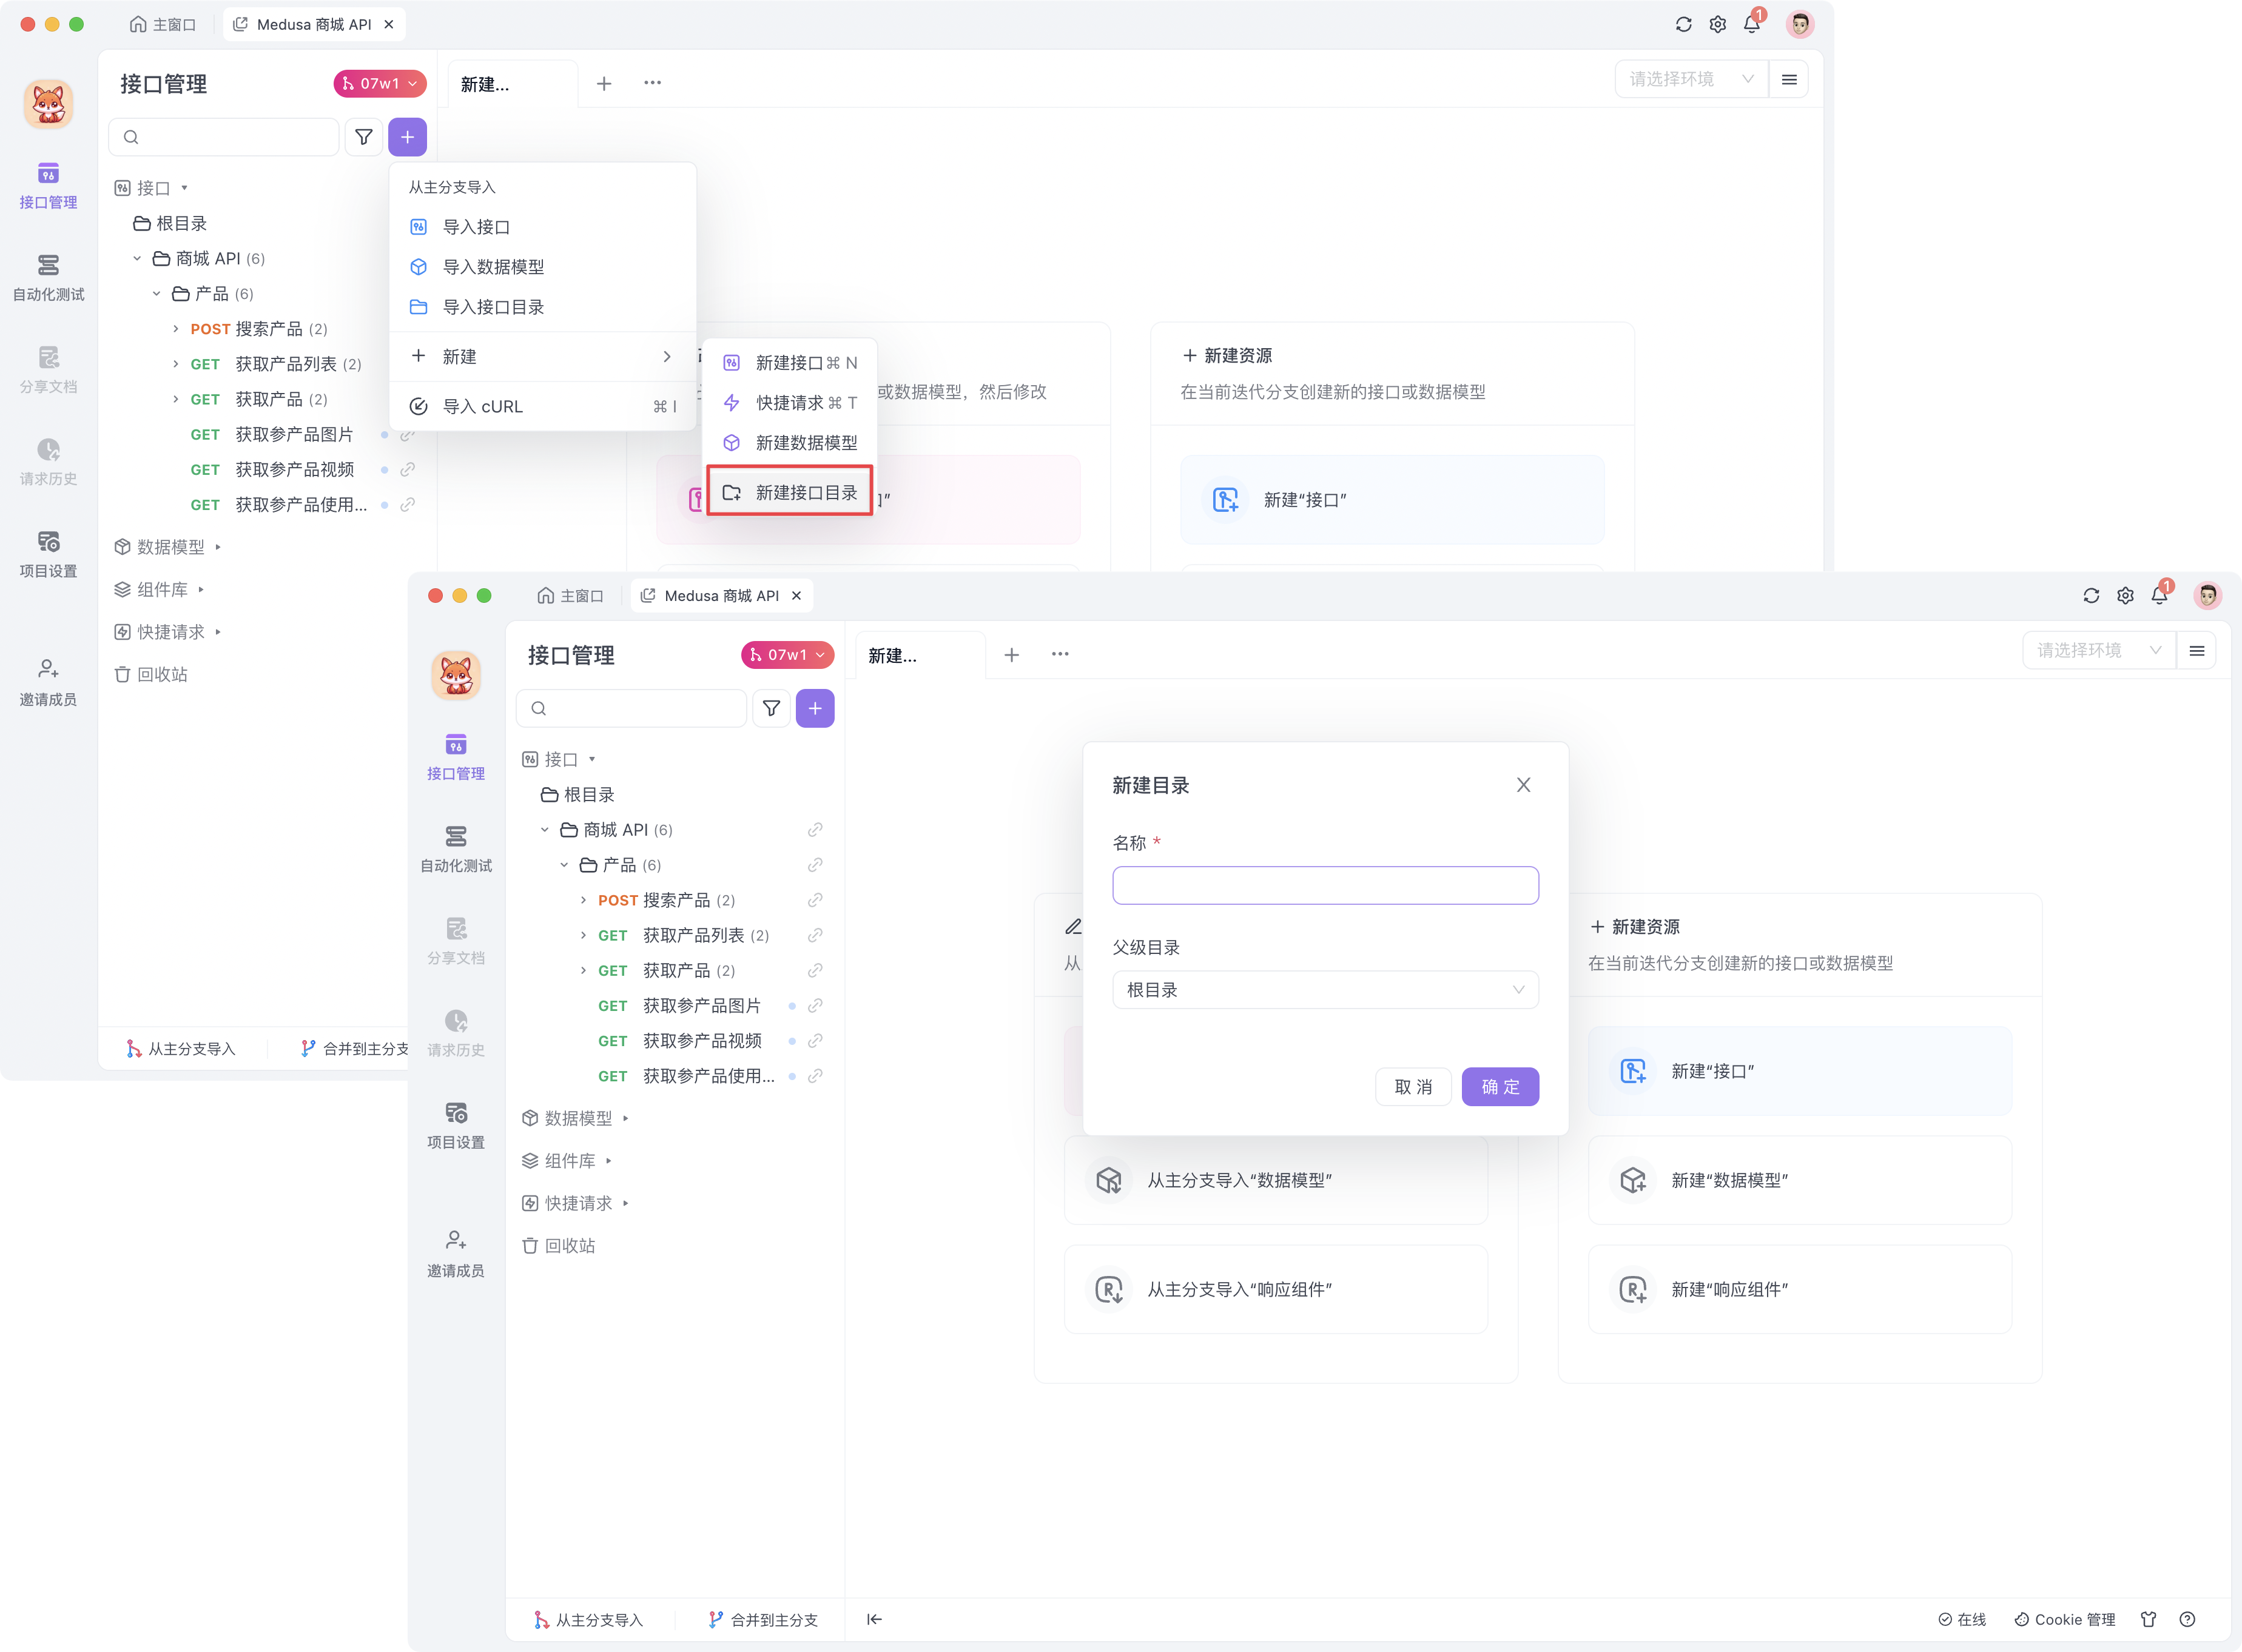
Task: Open project settings via the gear icon
Action: (2125, 595)
